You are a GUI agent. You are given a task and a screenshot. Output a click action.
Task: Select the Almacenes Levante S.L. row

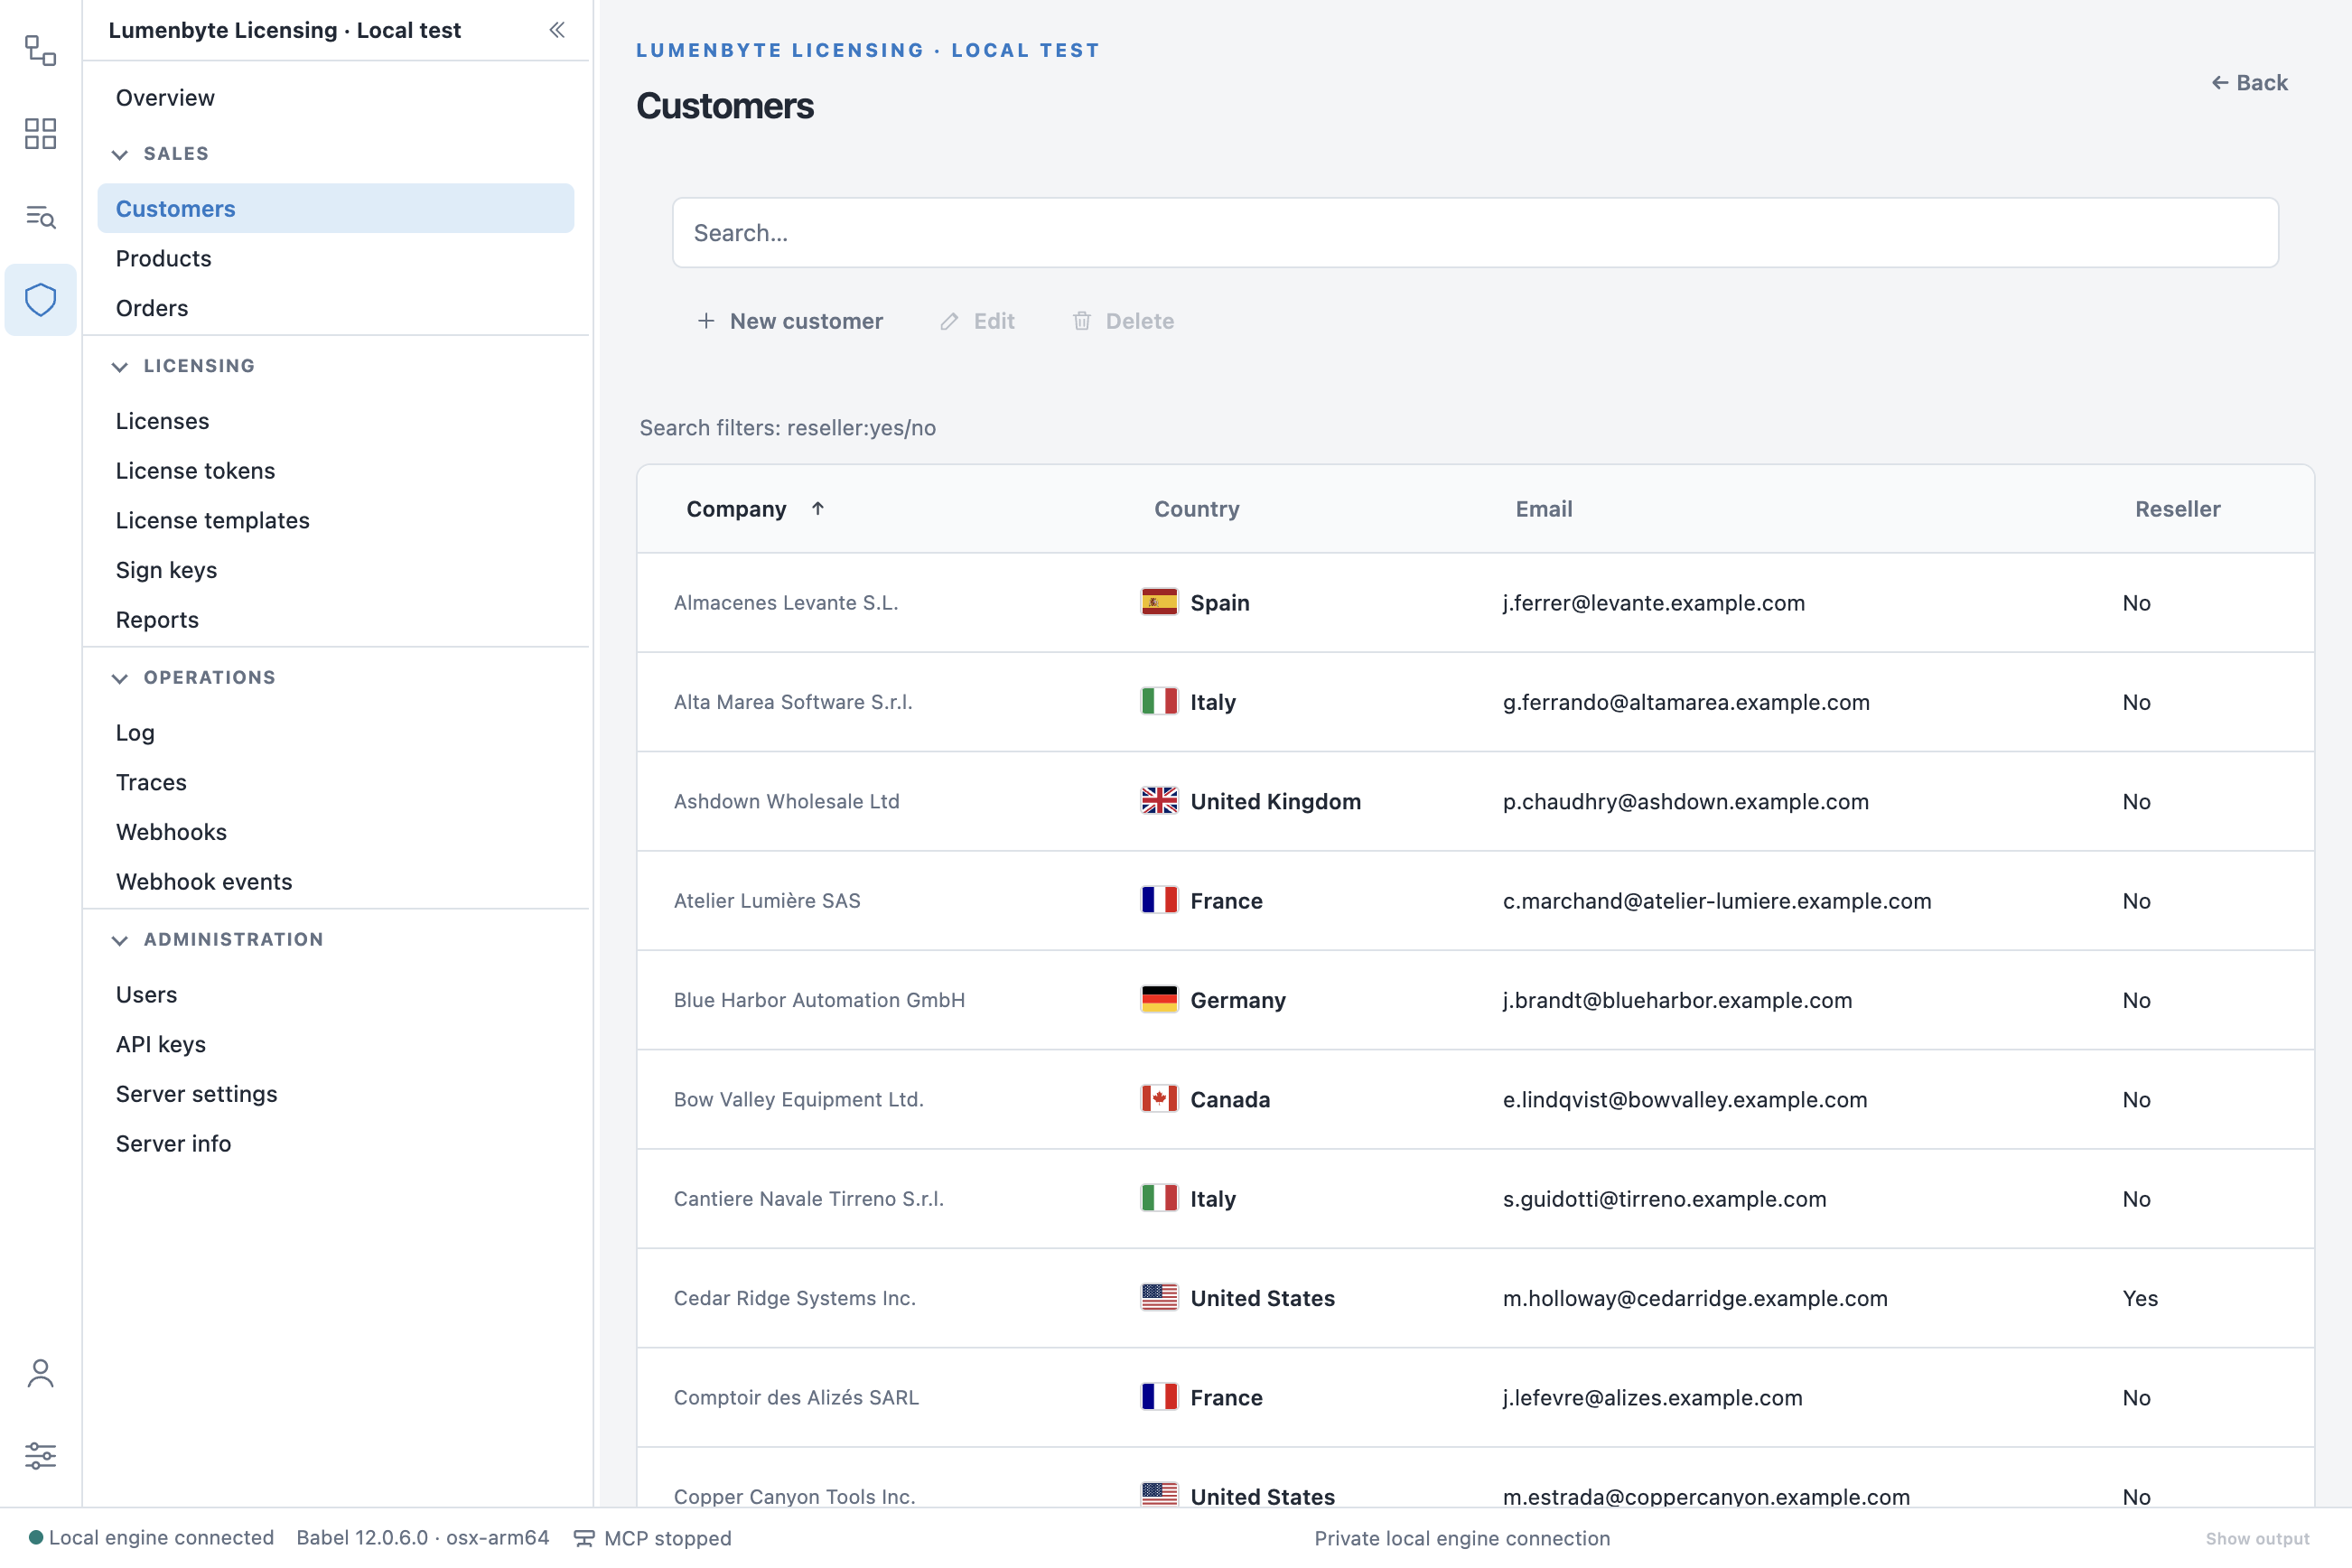point(1475,603)
